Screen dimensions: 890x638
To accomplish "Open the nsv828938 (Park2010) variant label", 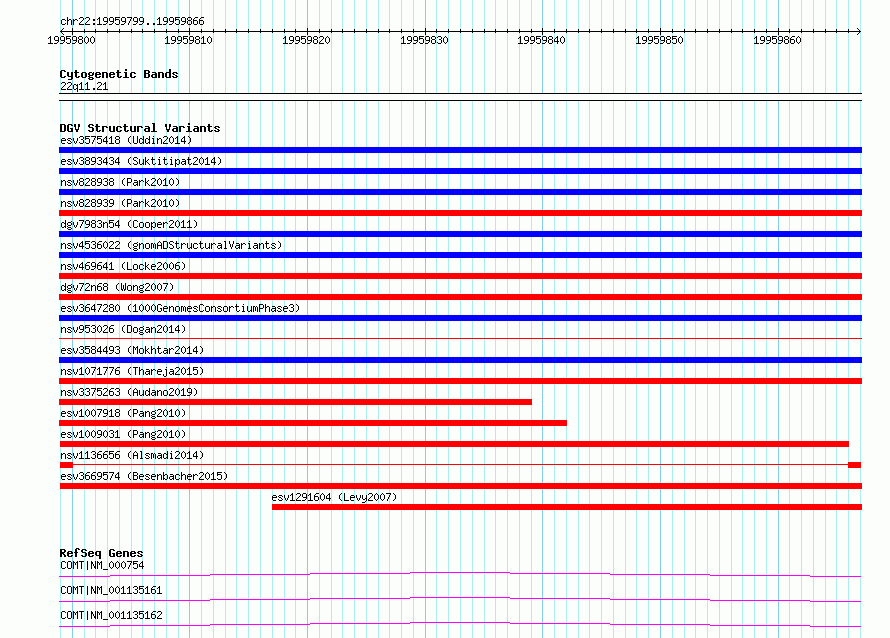I will (120, 182).
